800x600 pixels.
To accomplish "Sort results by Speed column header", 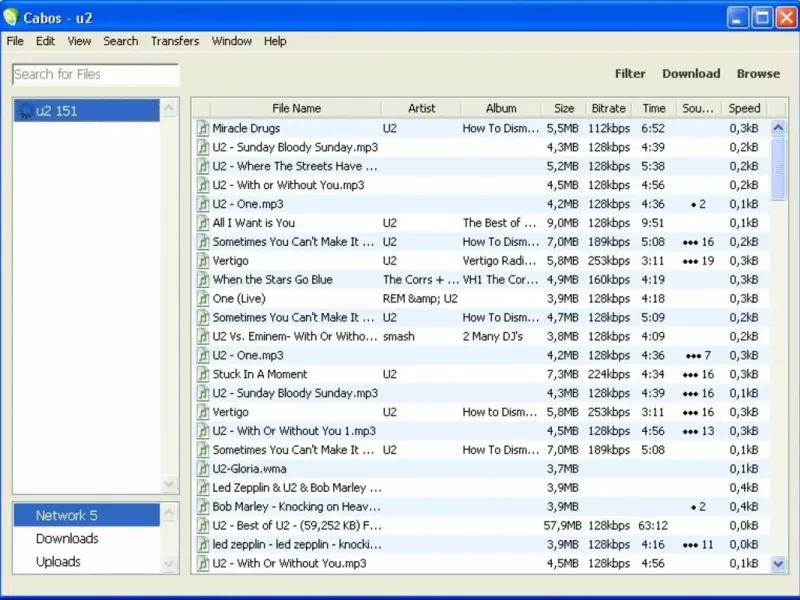I will 744,108.
